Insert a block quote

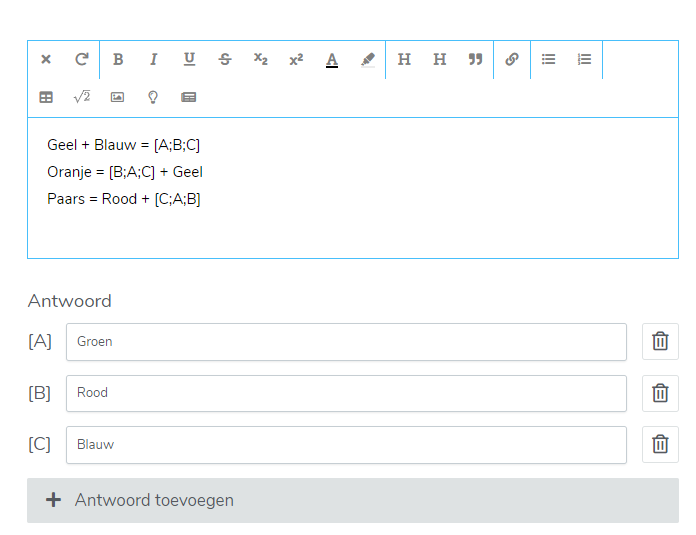pyautogui.click(x=475, y=59)
